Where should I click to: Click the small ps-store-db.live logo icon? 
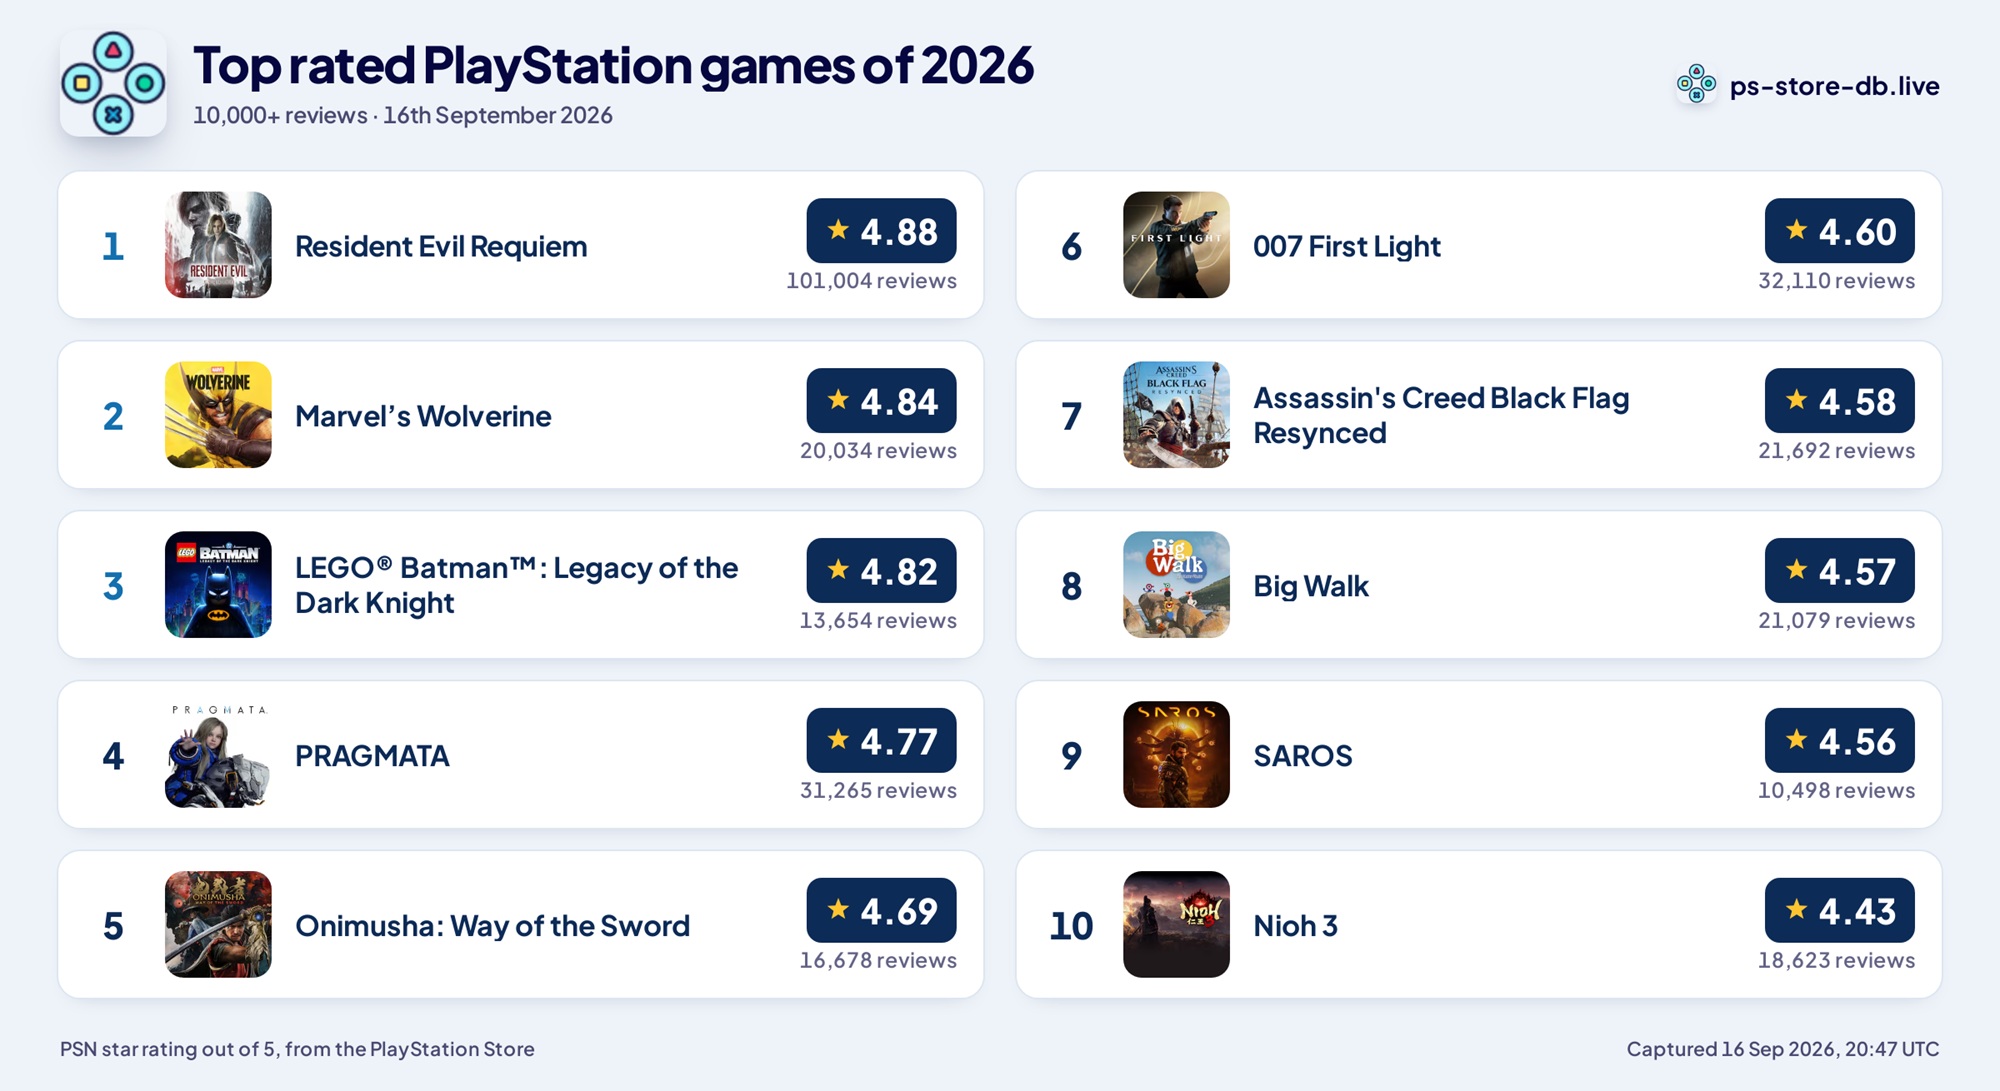1696,84
